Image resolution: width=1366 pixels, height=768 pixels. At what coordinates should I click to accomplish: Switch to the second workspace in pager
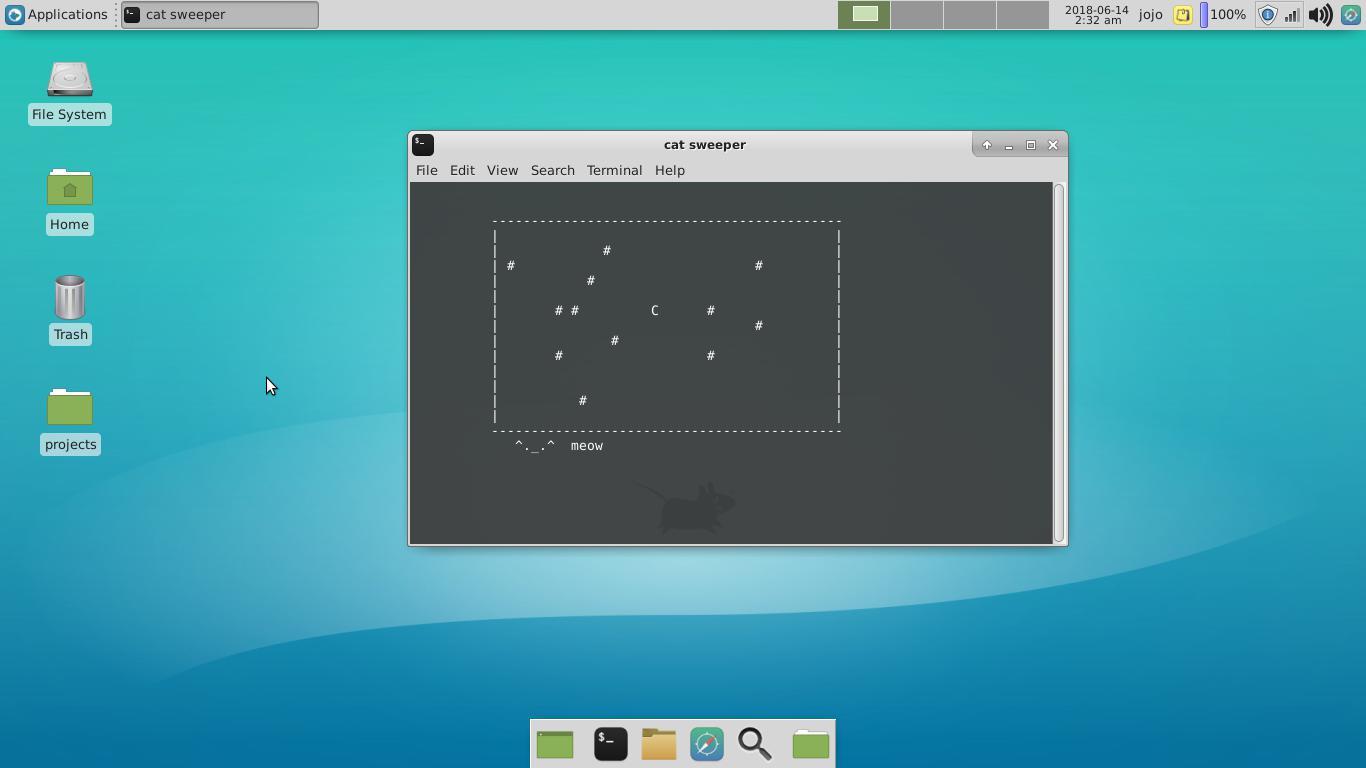pos(916,14)
